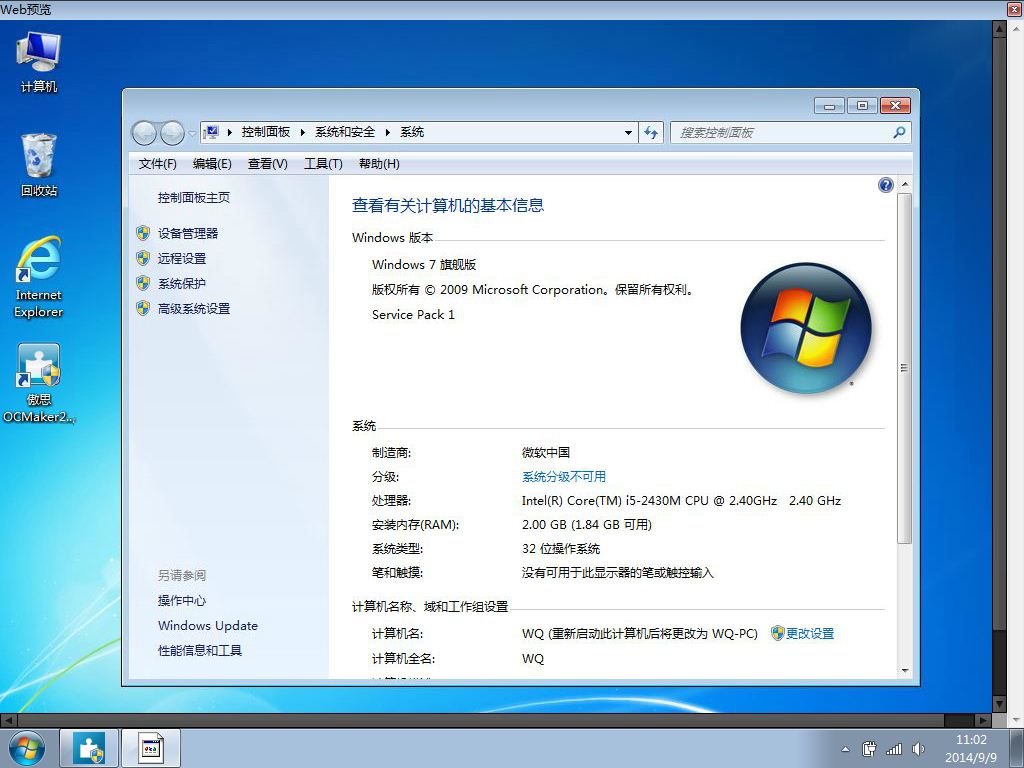Select the Internet Explorer desktop shortcut
Image resolution: width=1024 pixels, height=768 pixels.
(39, 278)
